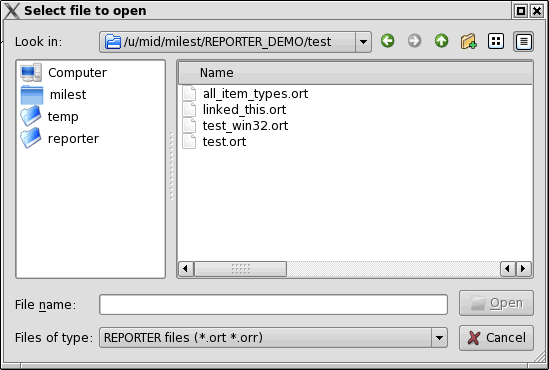
Task: Maximize the Select file to open dialog
Action: (521, 11)
